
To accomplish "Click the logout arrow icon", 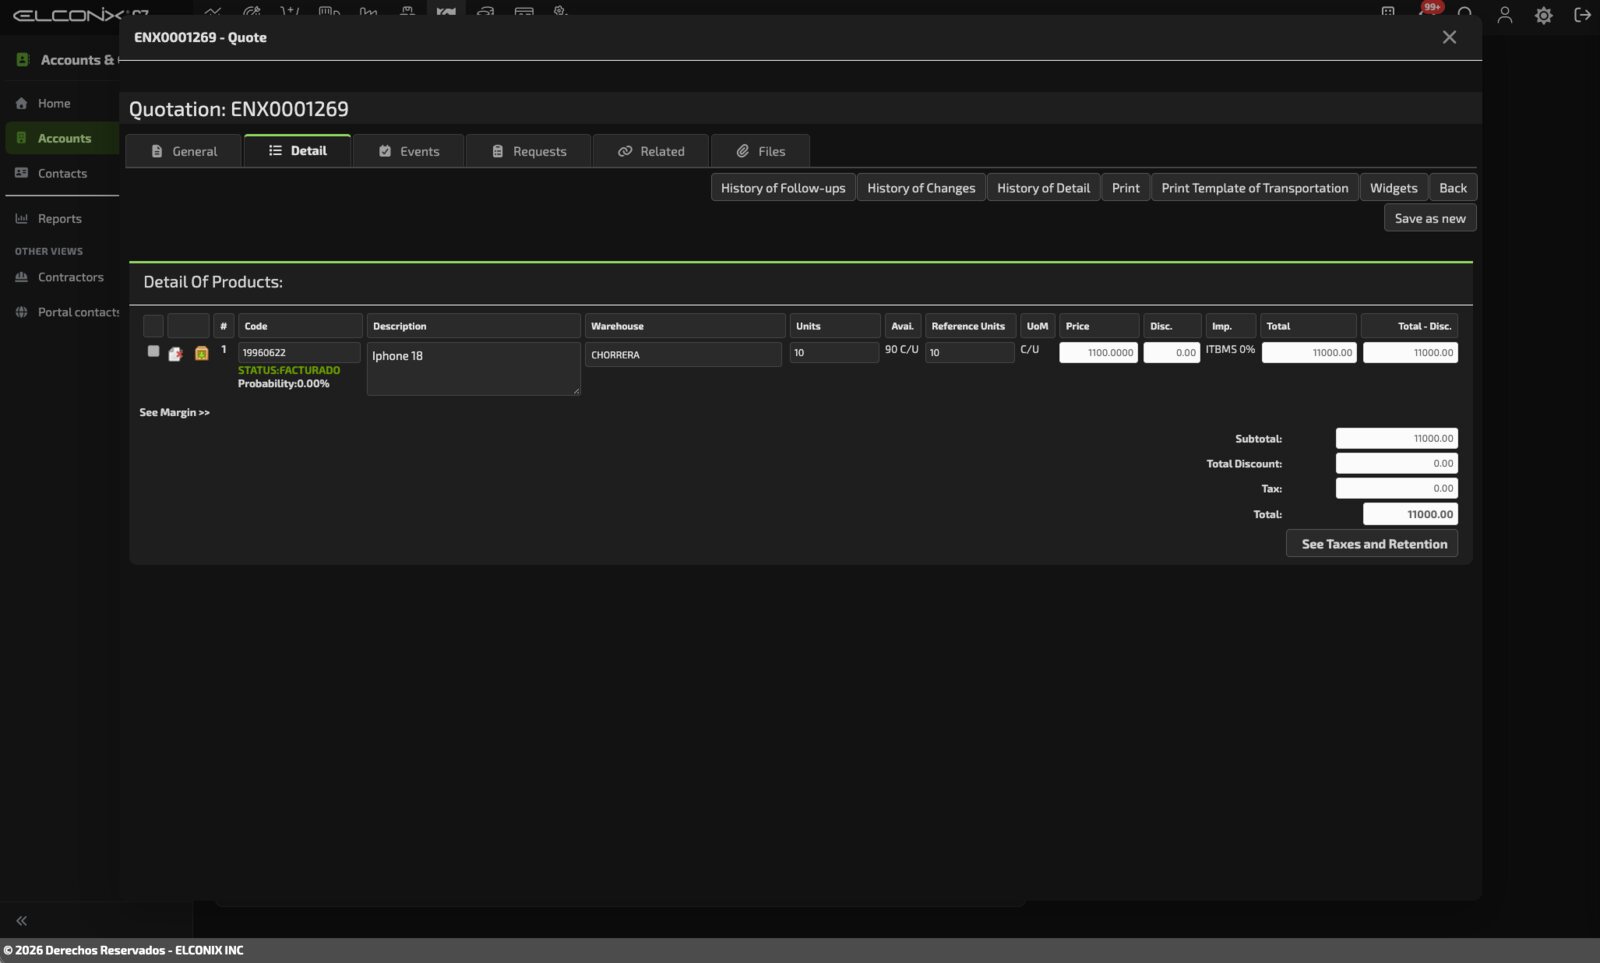I will [x=1582, y=15].
